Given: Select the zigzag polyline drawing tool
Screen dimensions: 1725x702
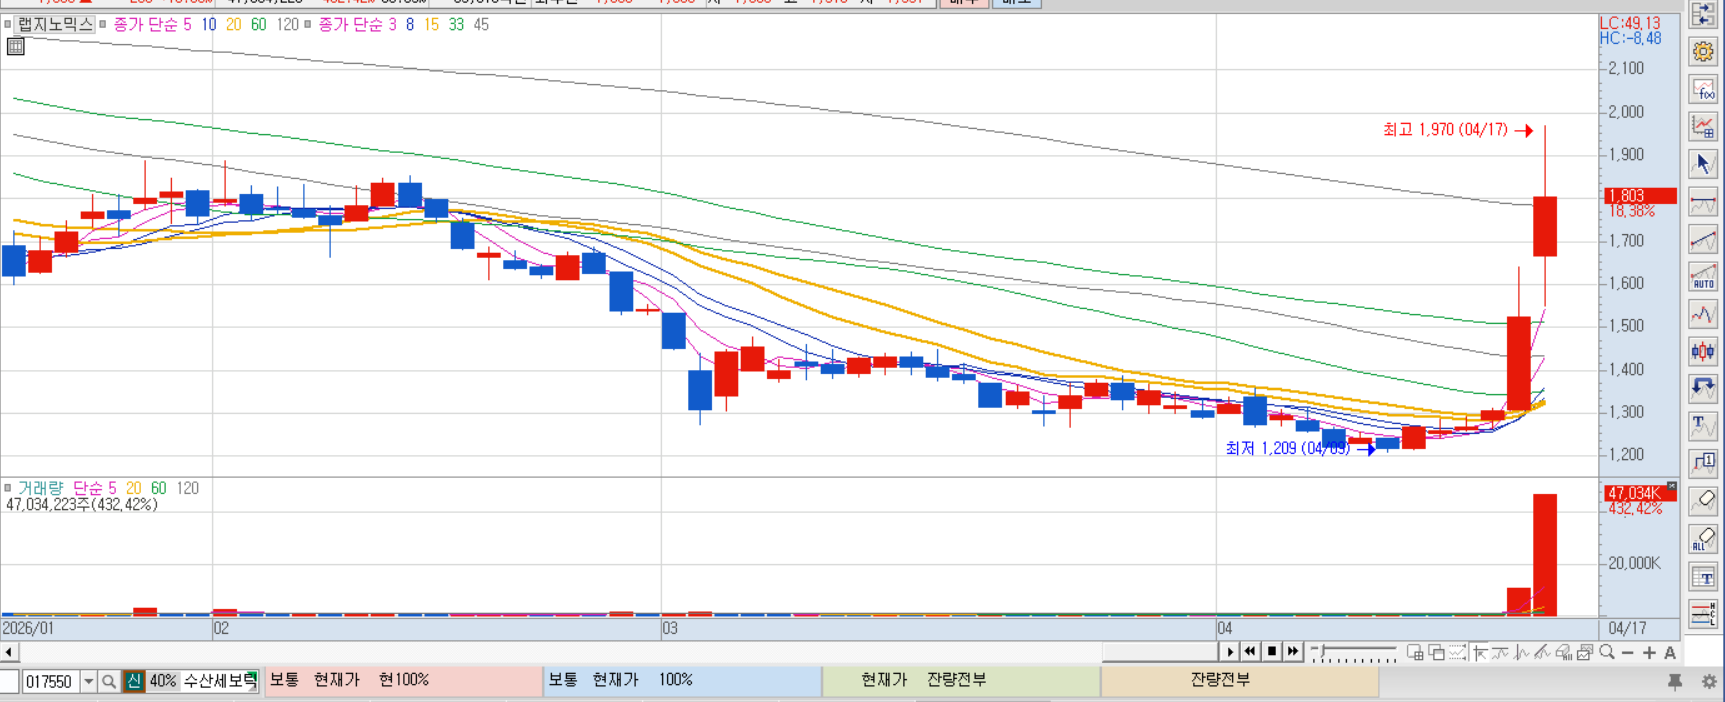Looking at the screenshot, I should pos(1703,314).
